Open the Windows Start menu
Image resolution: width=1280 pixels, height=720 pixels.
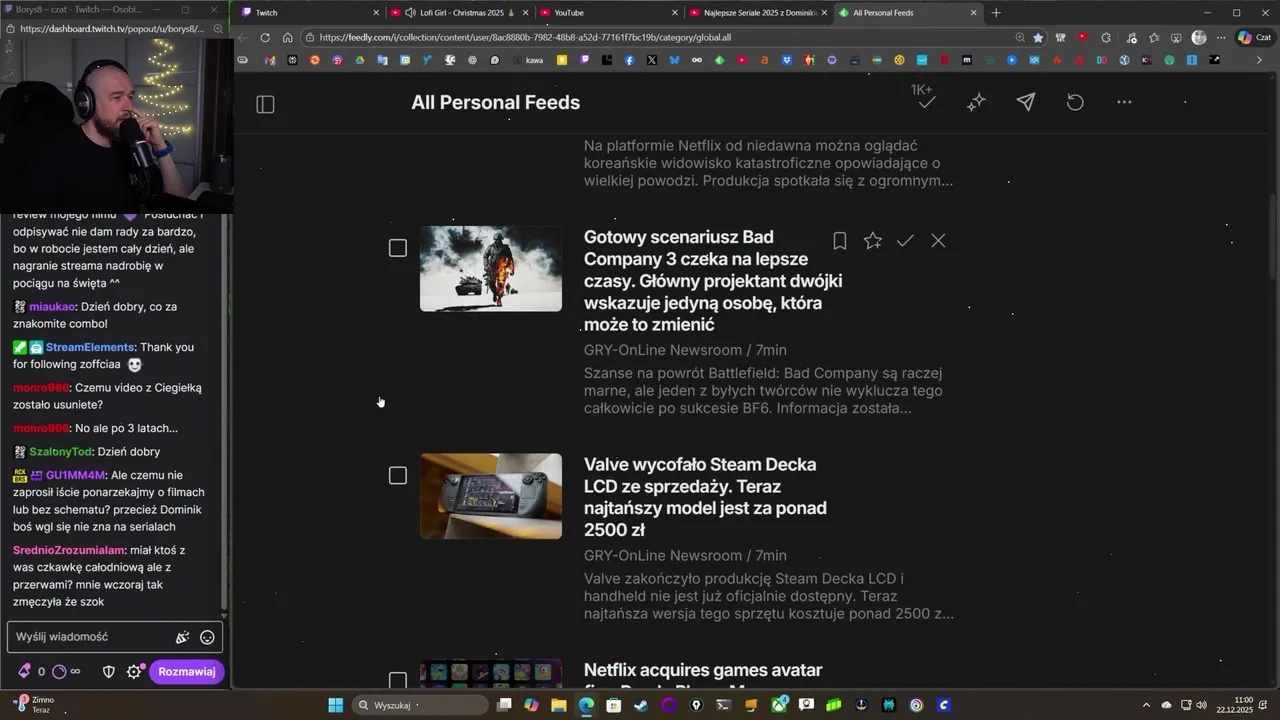click(x=336, y=705)
